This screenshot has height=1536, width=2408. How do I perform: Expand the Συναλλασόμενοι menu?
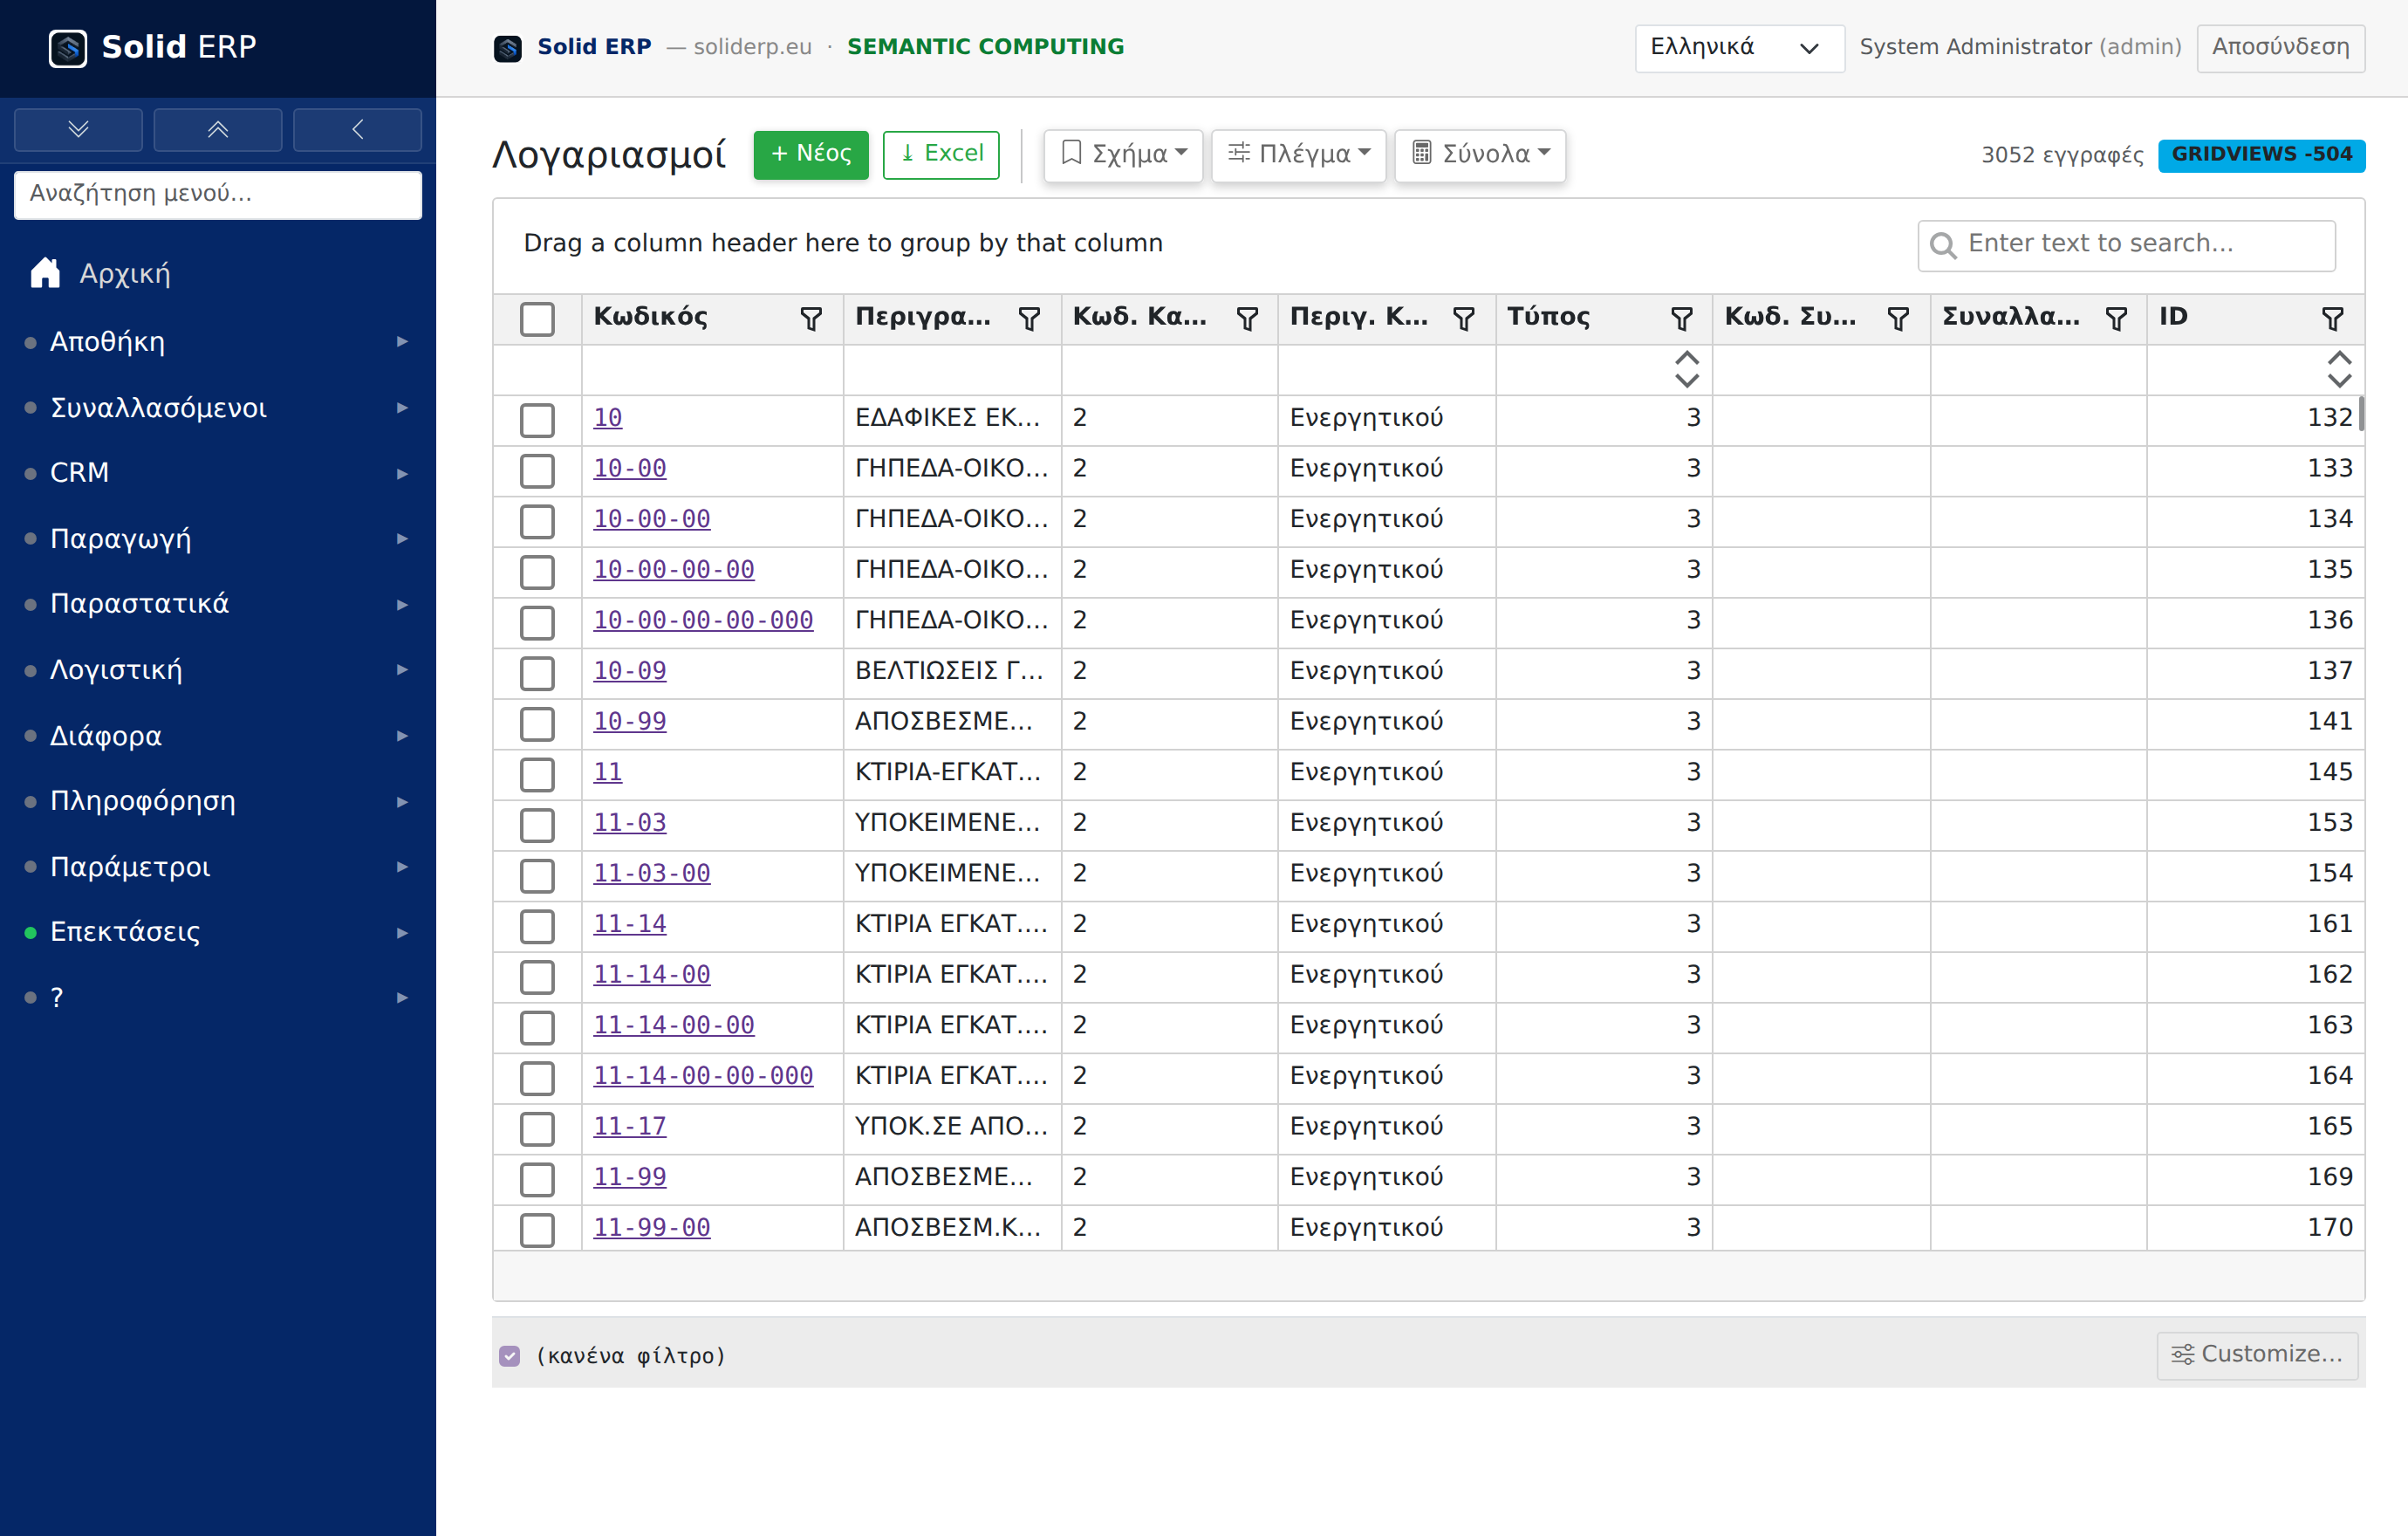click(x=218, y=408)
